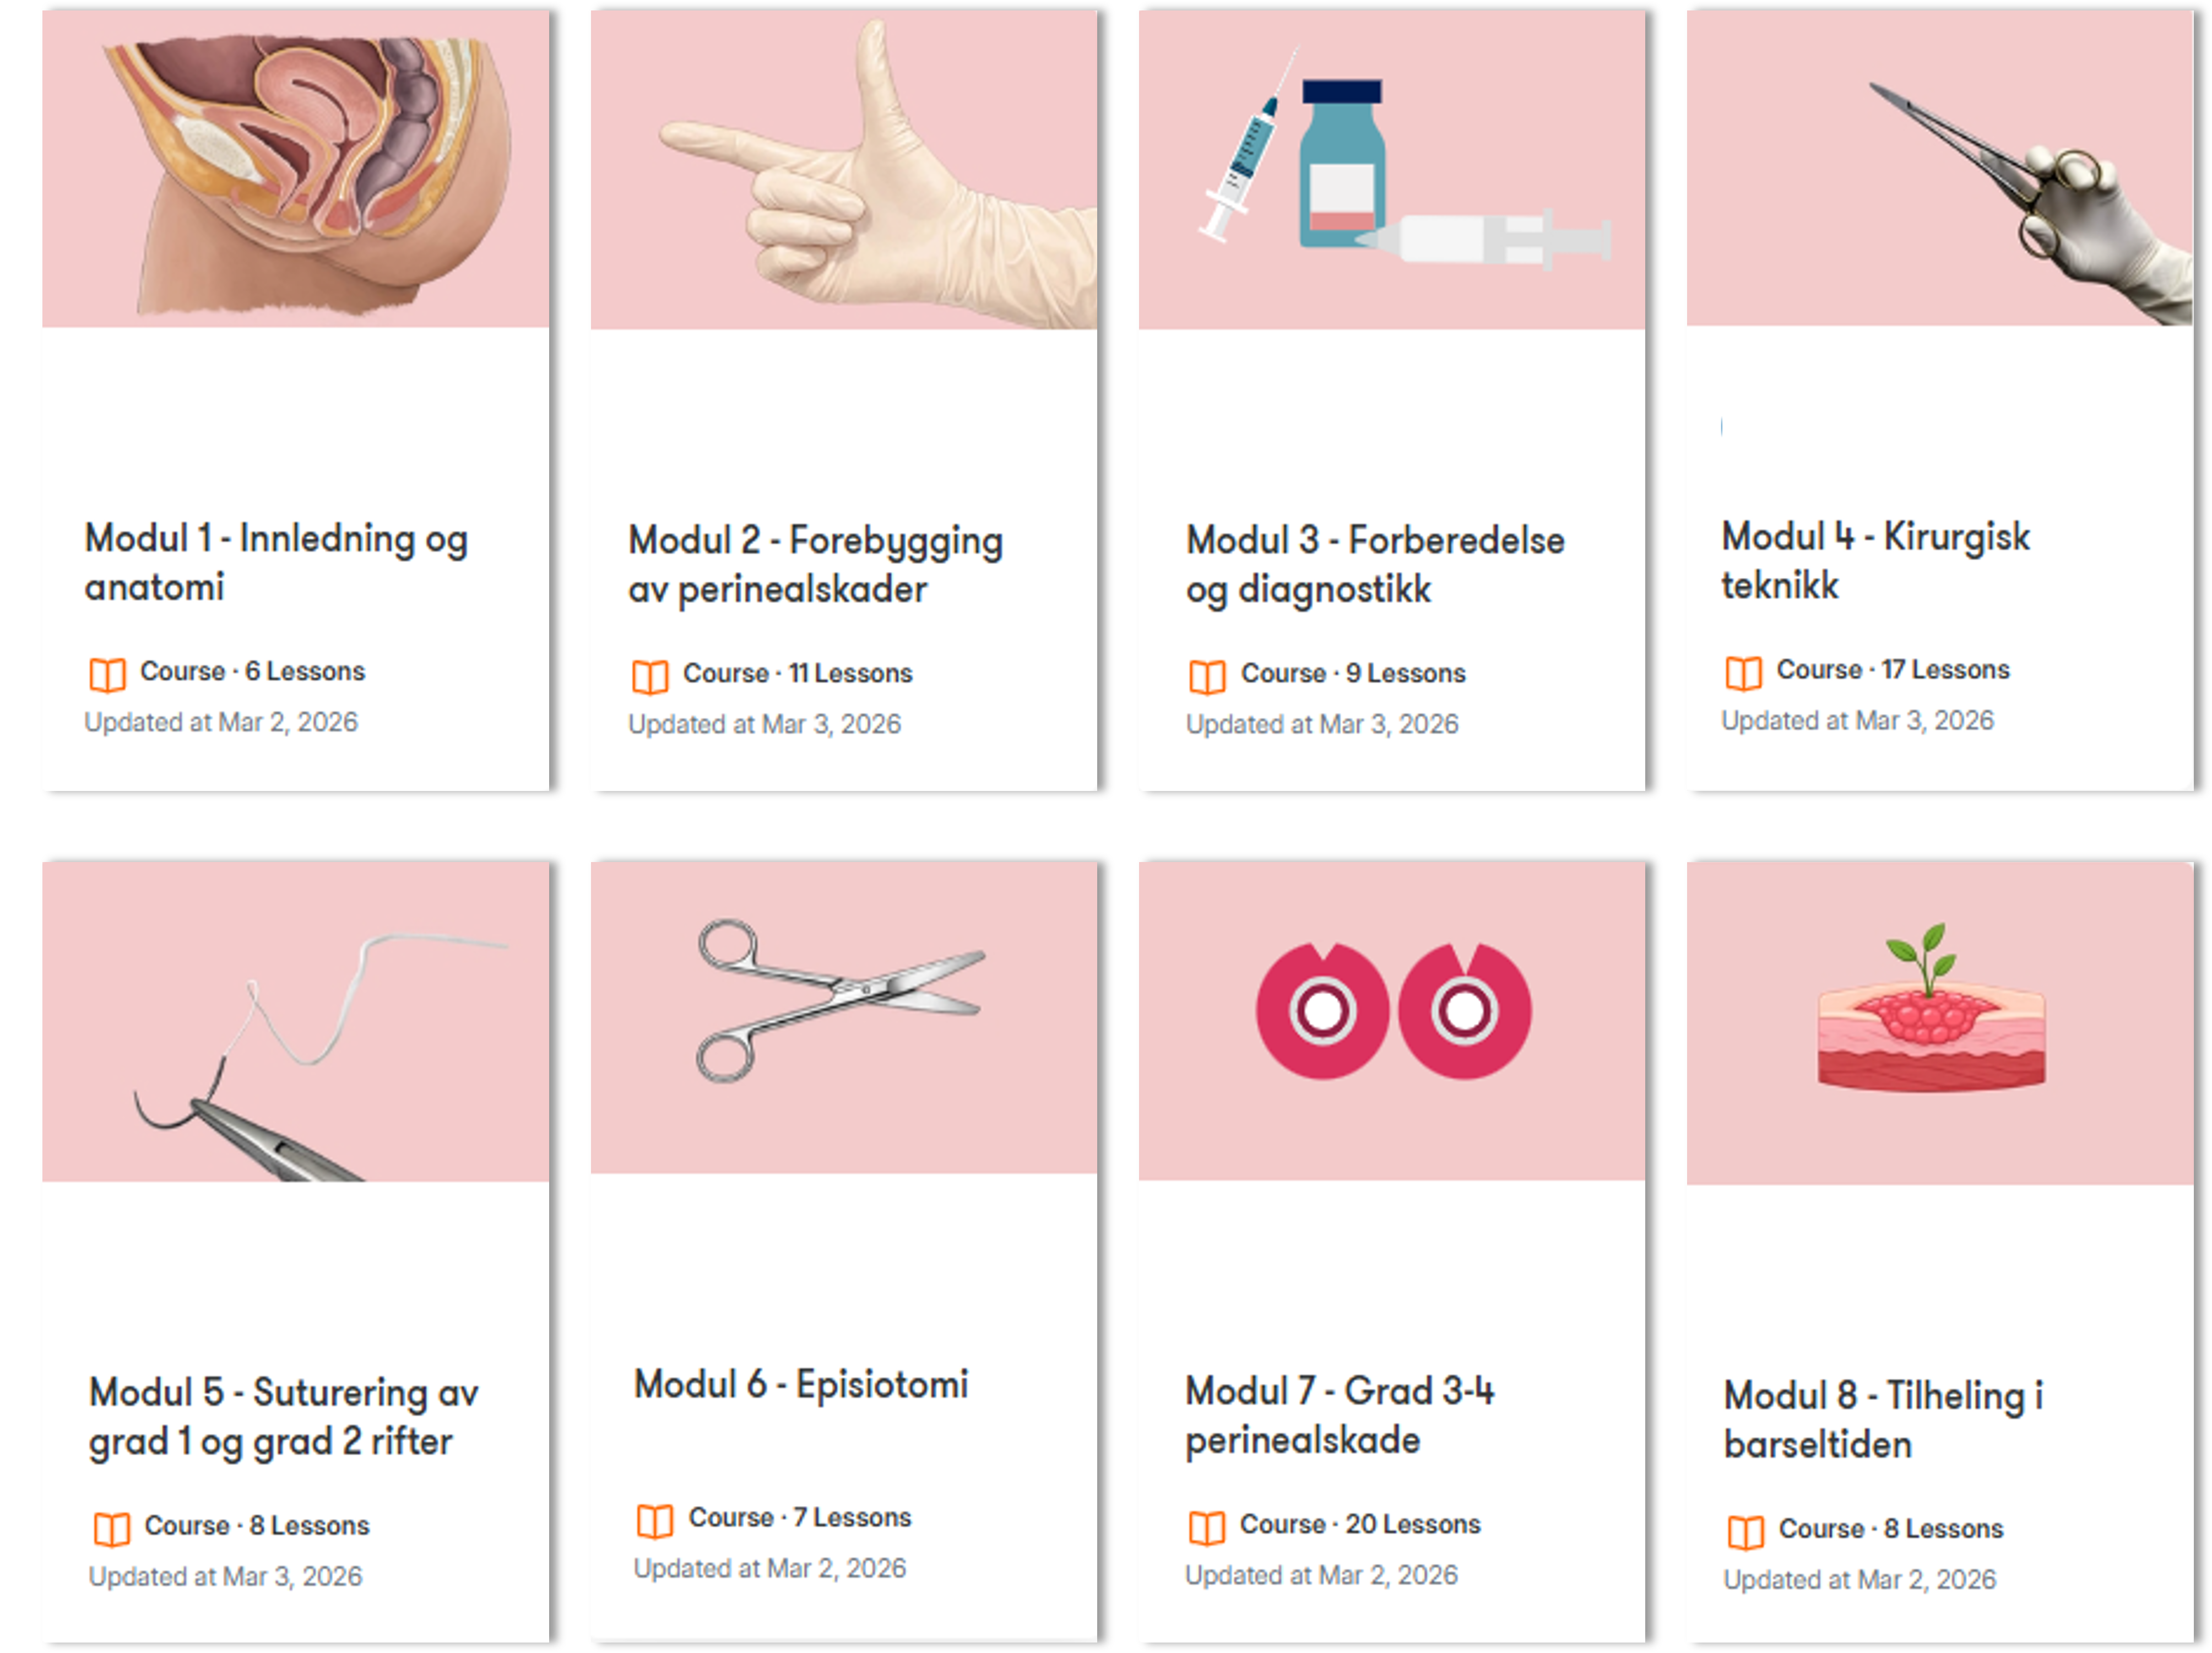The image size is (2212, 1653).
Task: Open Modul 7 - Grad 3-4 perinealskade
Action: click(x=1339, y=1415)
